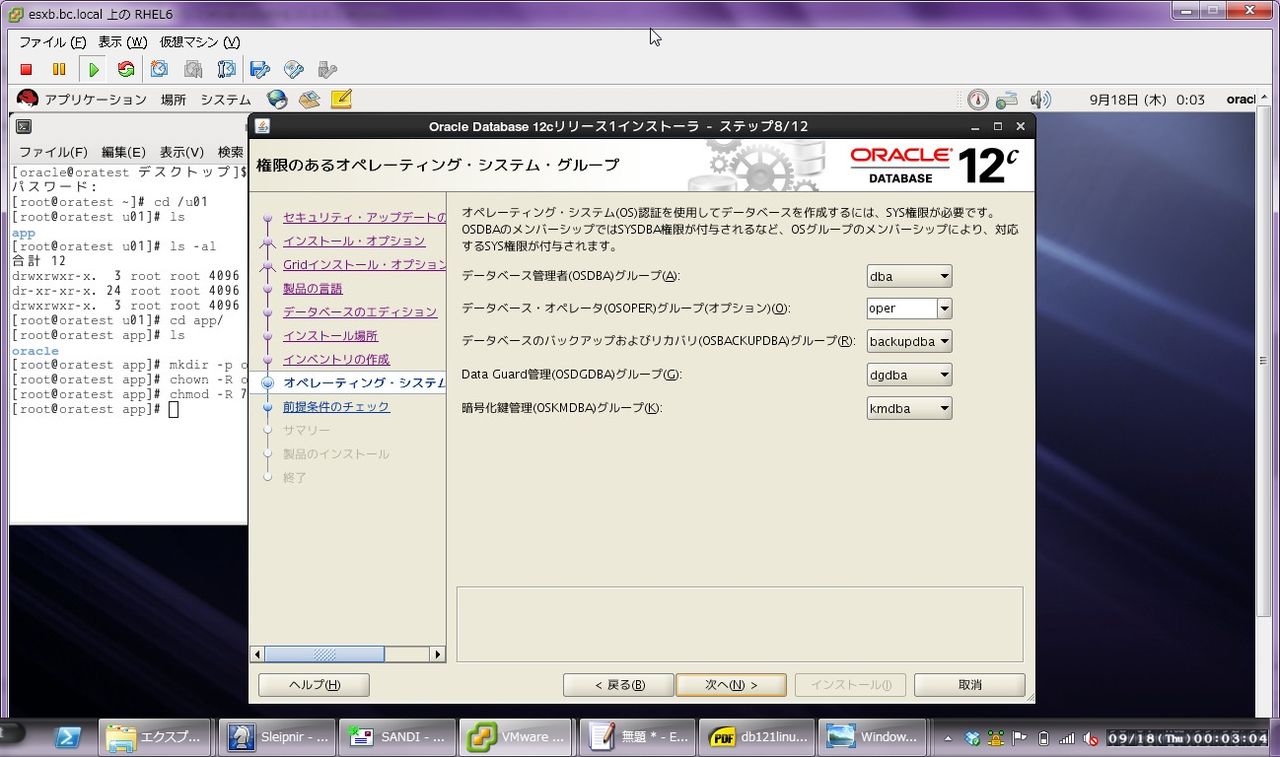Click the volume speaker icon on GNOME panel
The image size is (1280, 757).
(x=1041, y=99)
